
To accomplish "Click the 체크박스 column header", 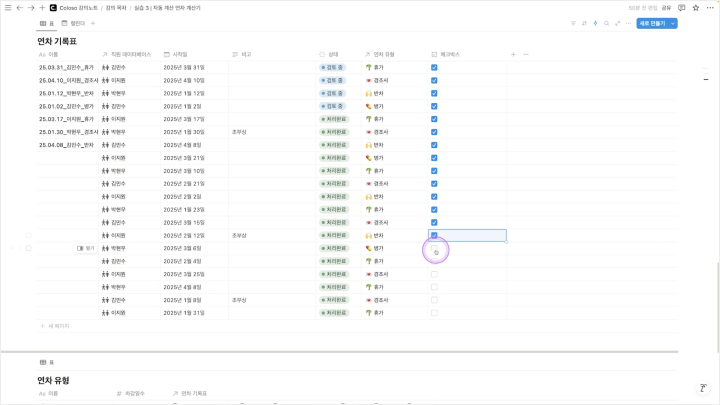I will click(467, 55).
